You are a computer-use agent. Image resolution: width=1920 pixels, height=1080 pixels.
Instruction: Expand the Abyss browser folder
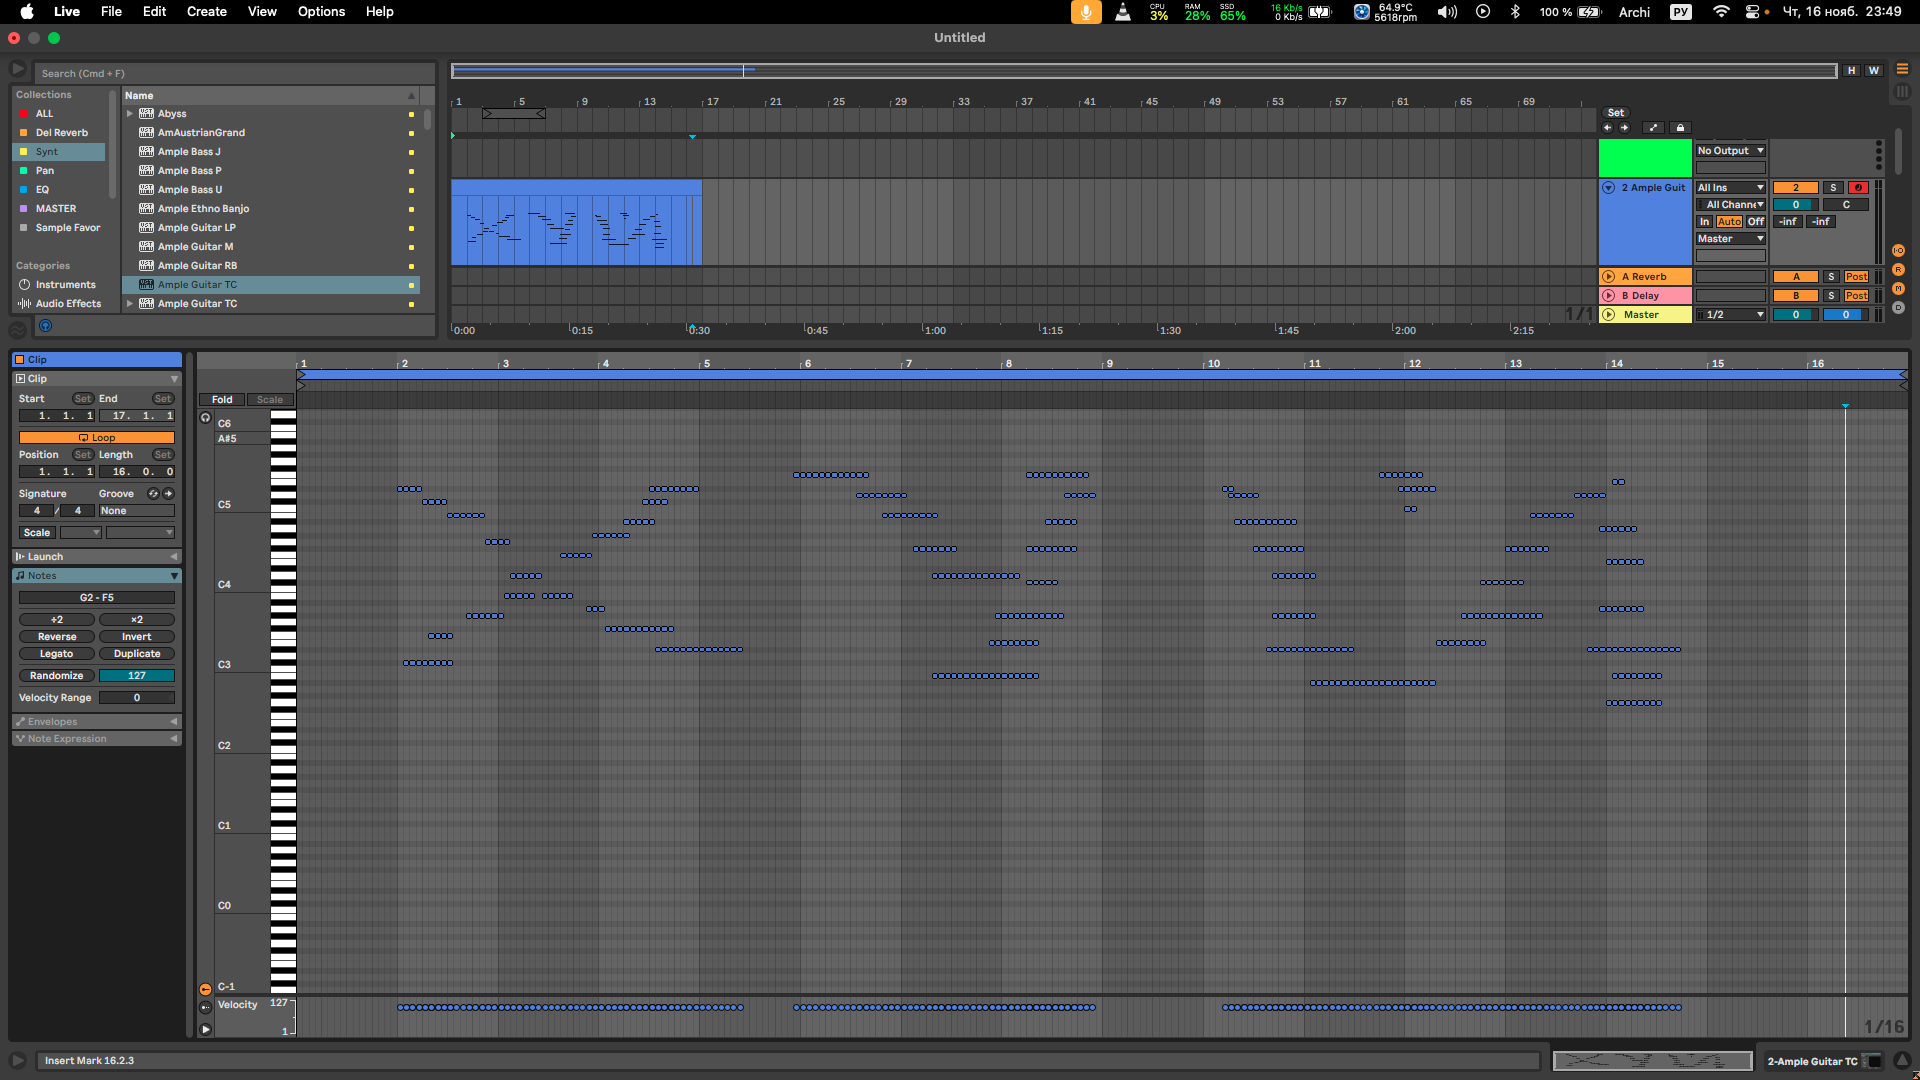(x=130, y=114)
